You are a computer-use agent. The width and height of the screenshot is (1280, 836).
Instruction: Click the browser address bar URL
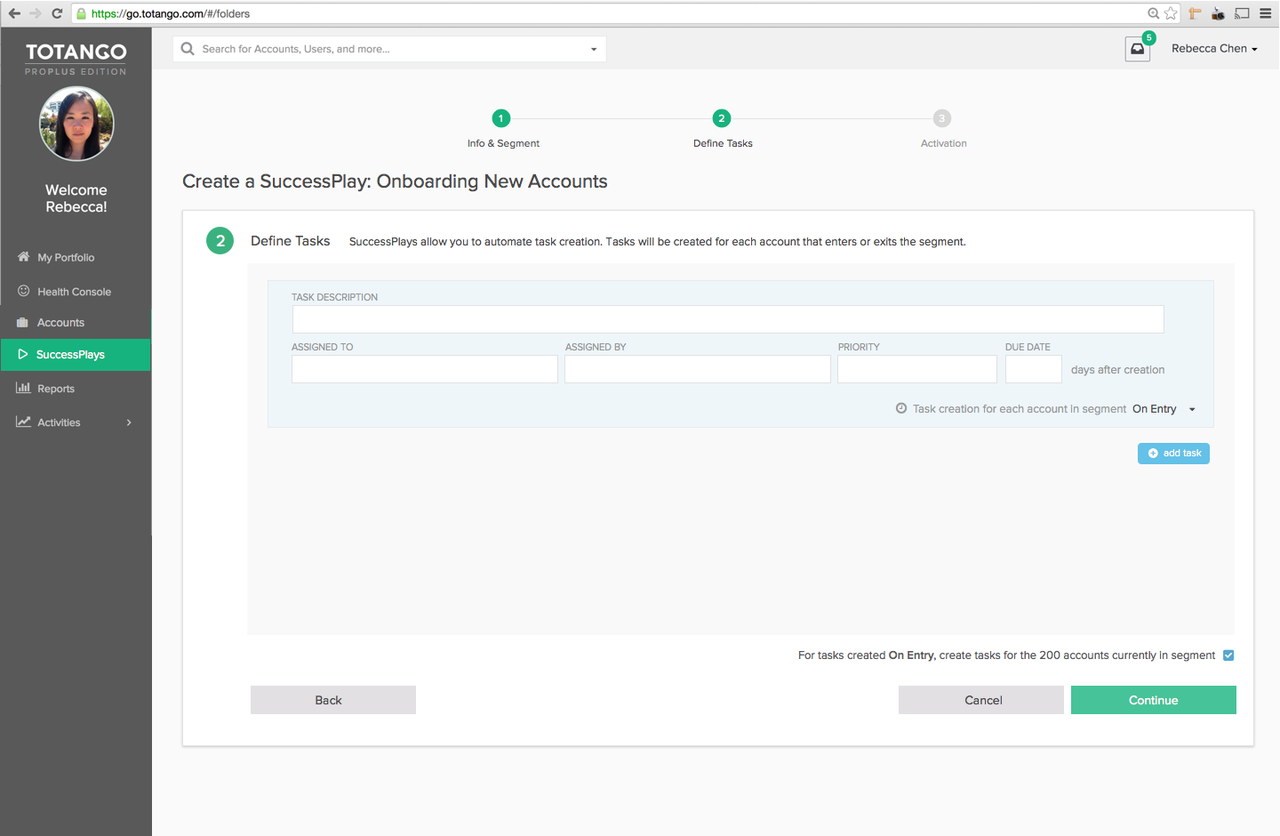170,14
